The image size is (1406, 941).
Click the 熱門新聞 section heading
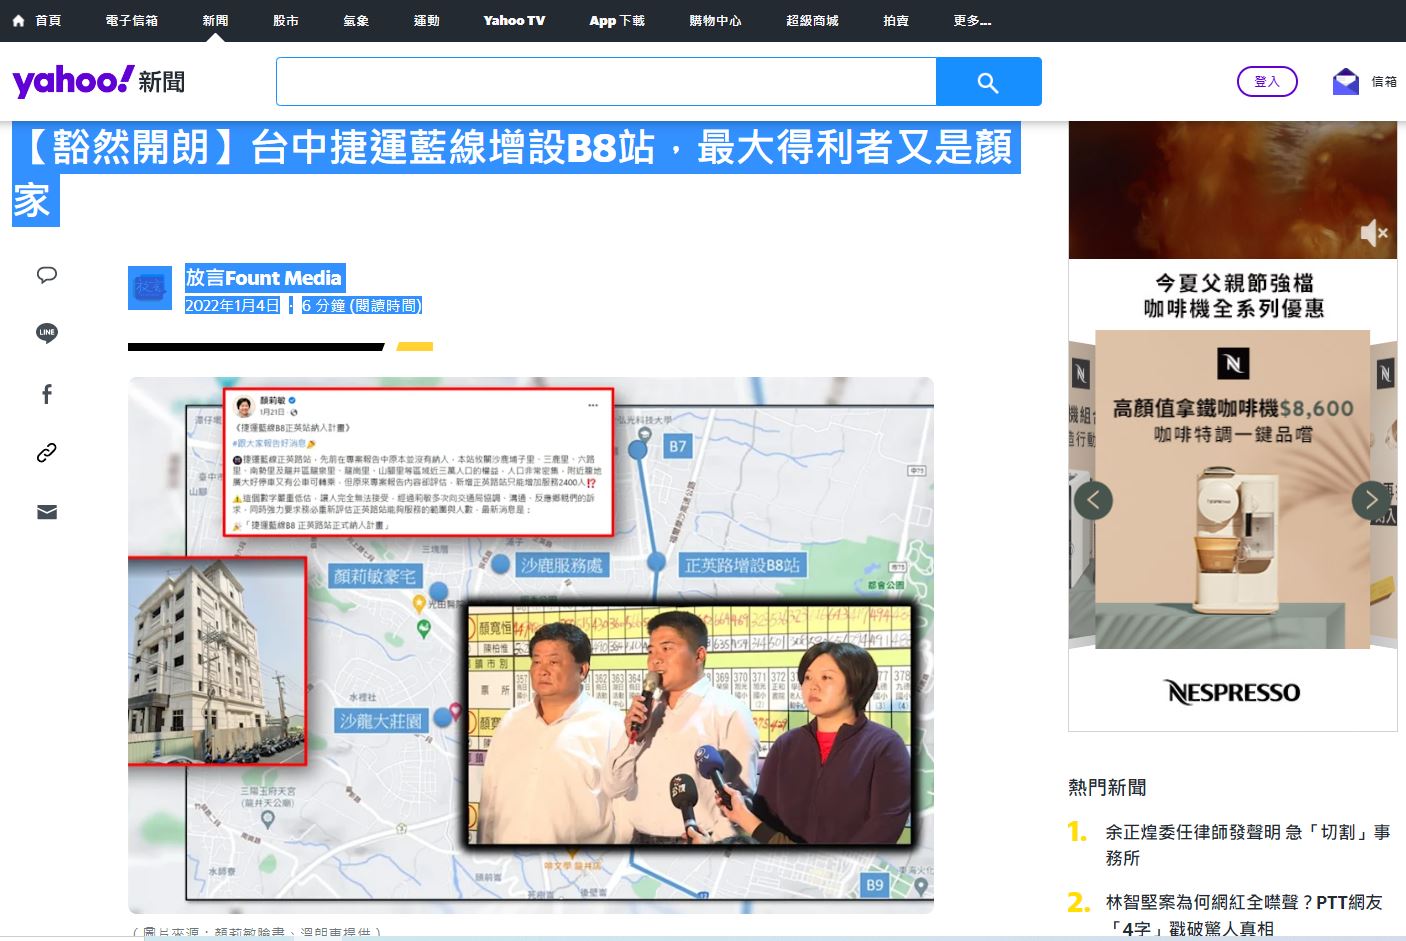1107,788
